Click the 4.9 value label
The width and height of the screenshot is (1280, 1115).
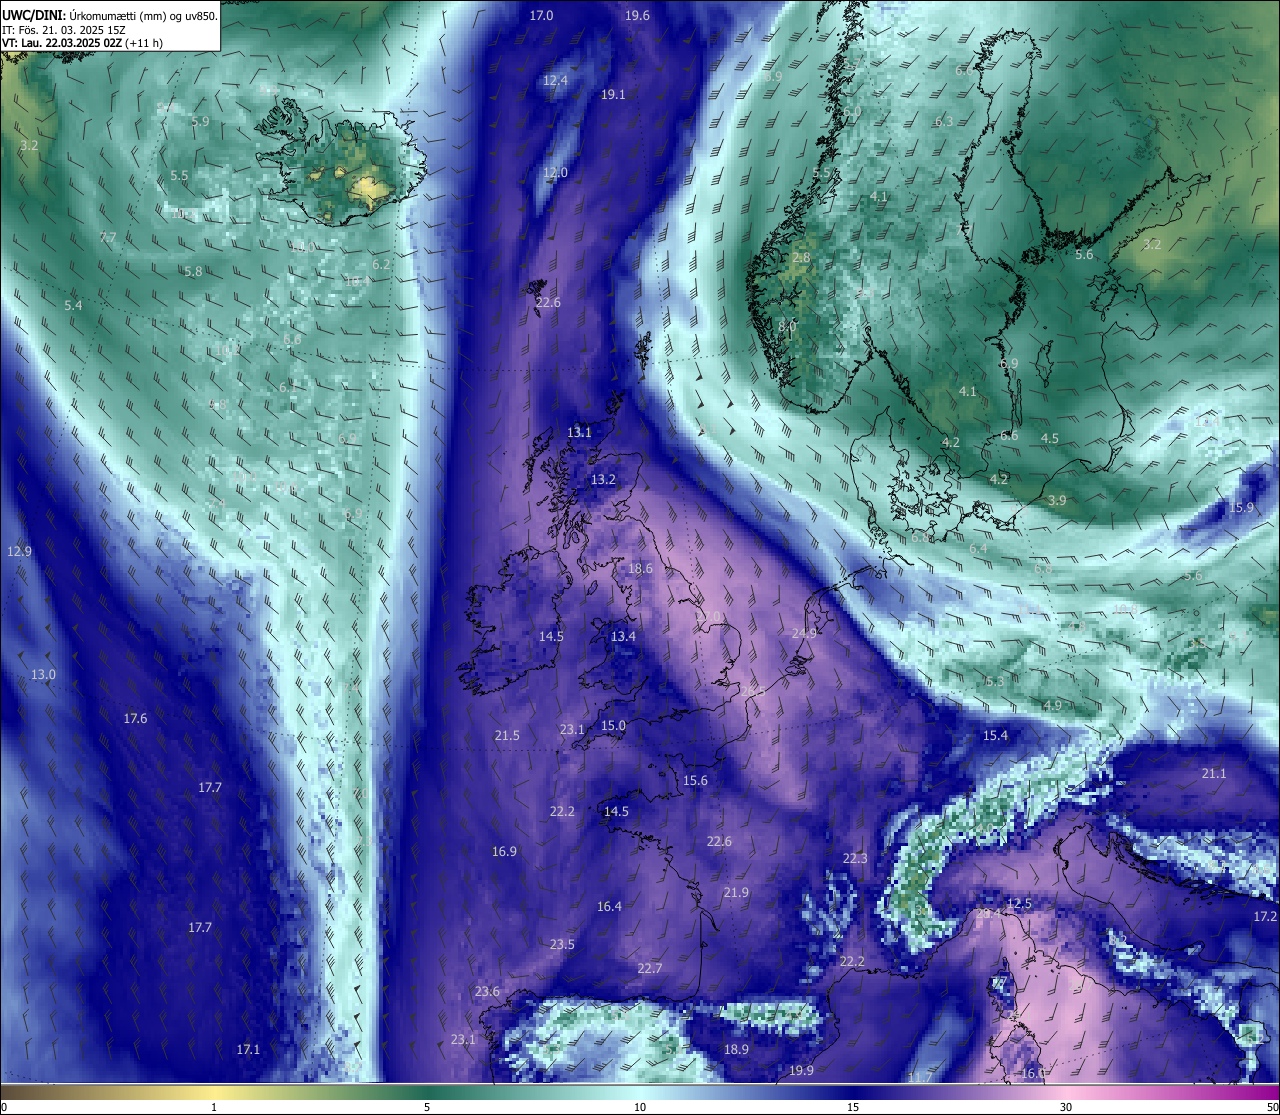pyautogui.click(x=1053, y=706)
